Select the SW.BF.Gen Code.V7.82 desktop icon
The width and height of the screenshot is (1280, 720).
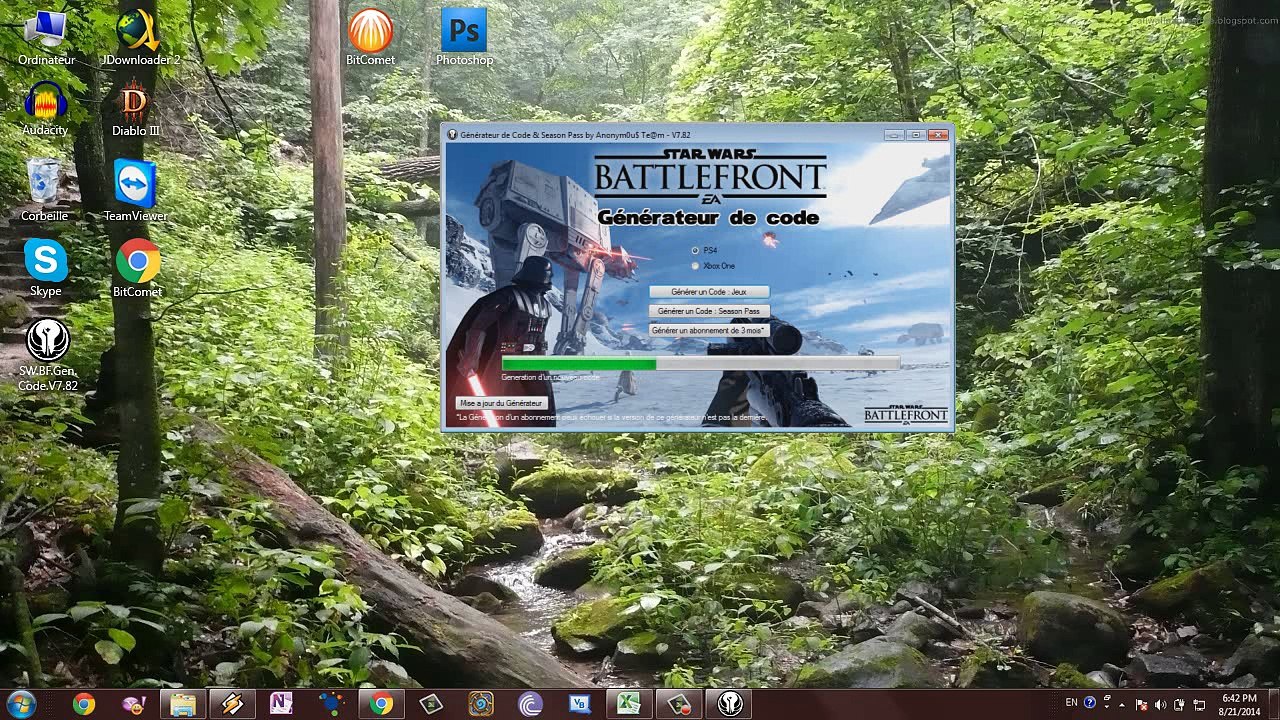point(47,355)
